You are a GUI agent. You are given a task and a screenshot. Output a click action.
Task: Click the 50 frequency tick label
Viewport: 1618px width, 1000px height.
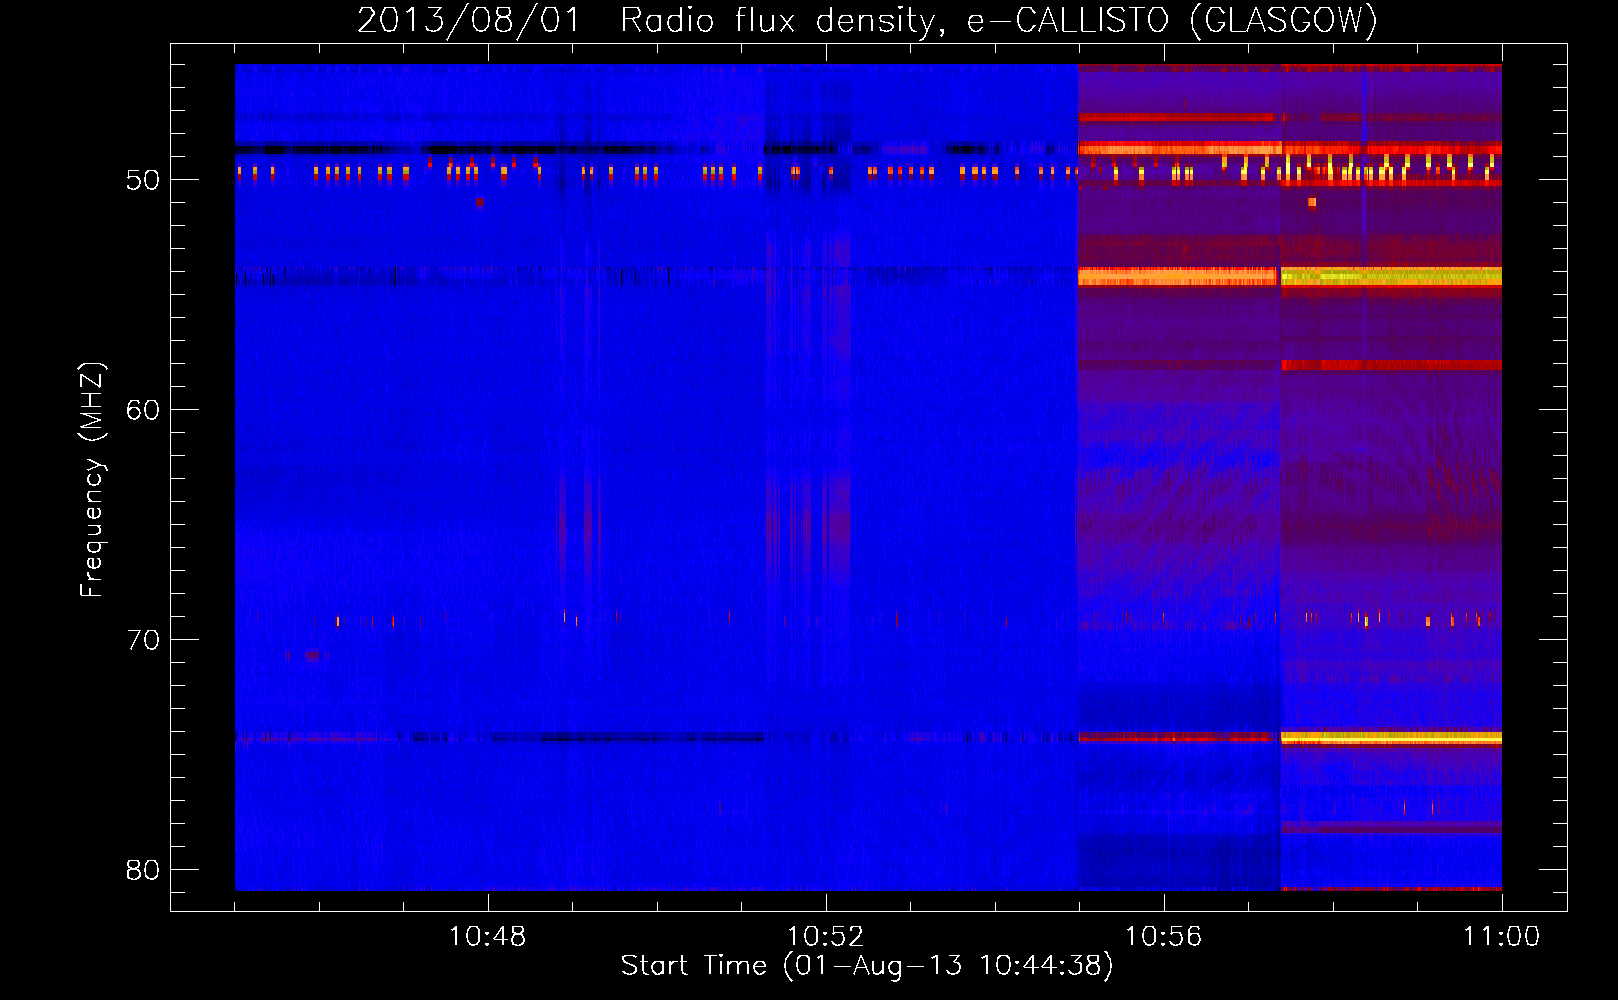[x=143, y=180]
